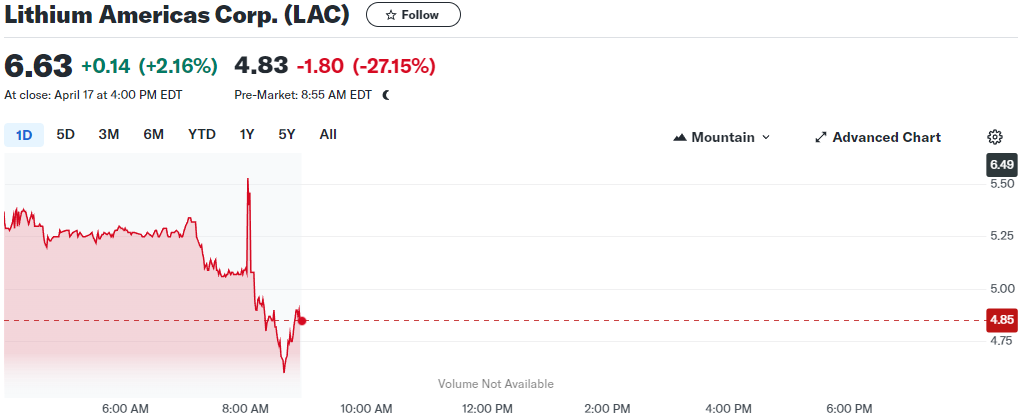
Task: Click the red current-price dot on chart
Action: [302, 320]
